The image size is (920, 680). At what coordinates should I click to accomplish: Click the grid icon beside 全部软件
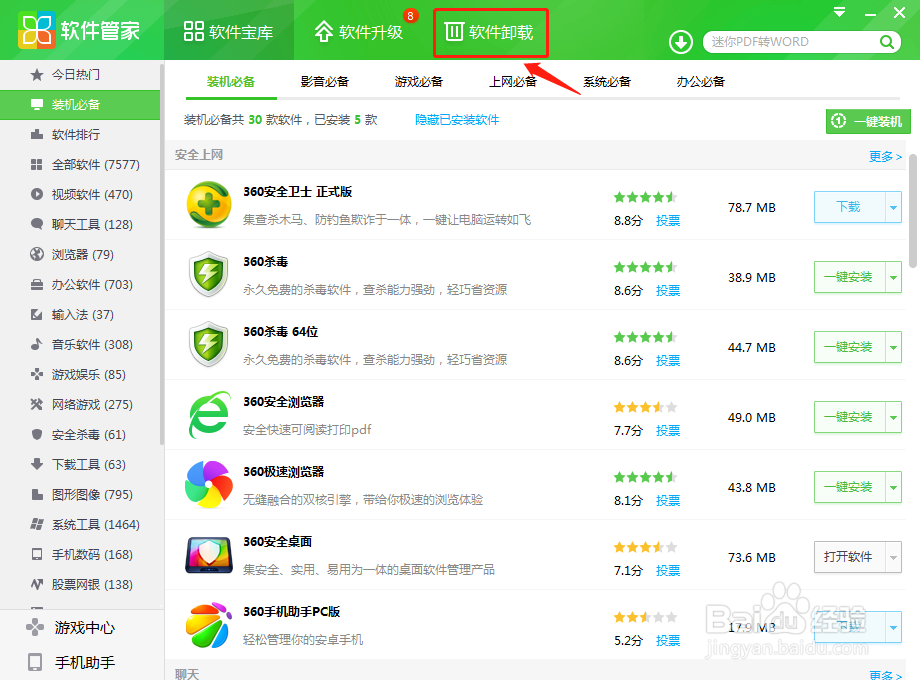37,164
